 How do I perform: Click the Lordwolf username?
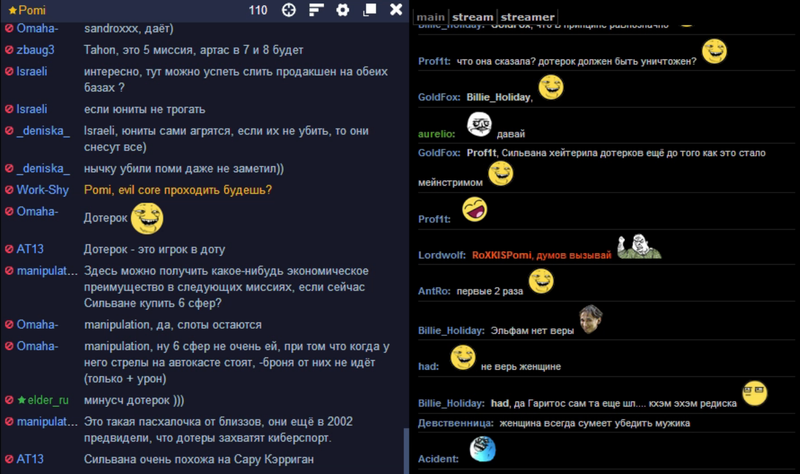(442, 255)
